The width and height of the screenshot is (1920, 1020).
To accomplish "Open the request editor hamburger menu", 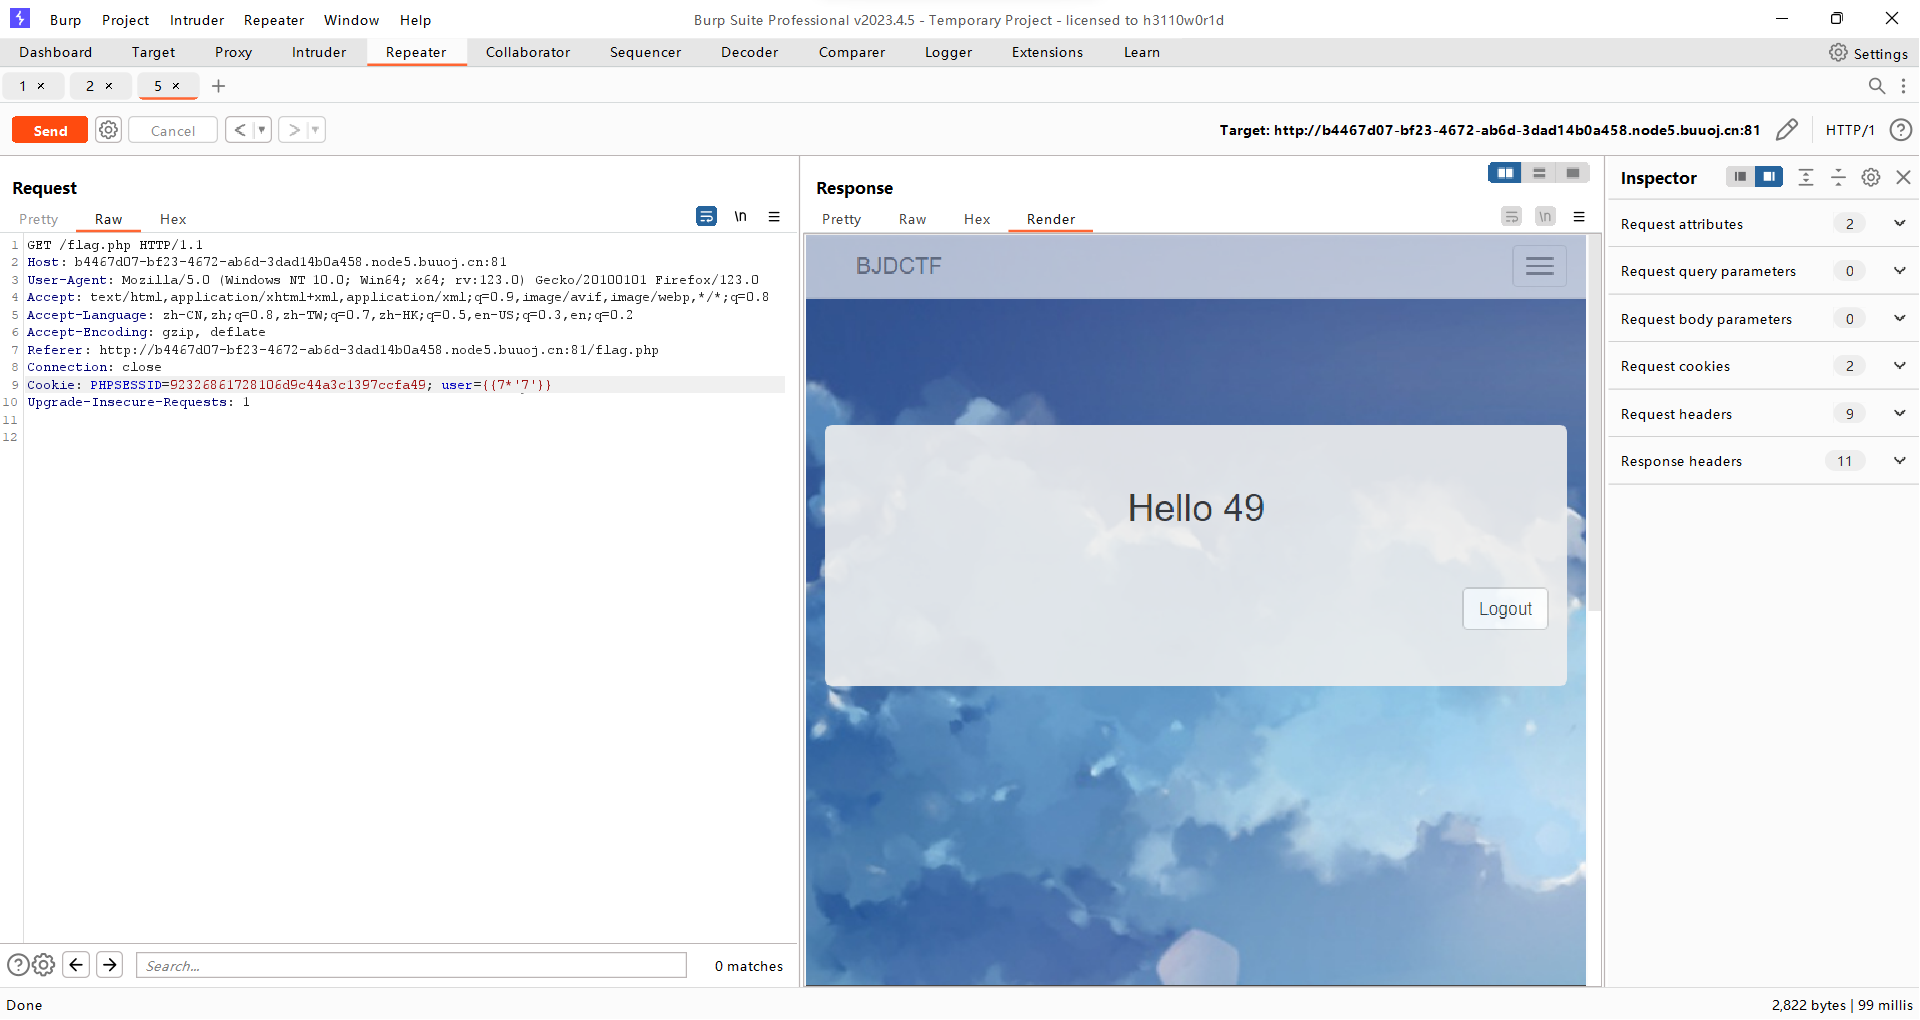I will [x=774, y=216].
